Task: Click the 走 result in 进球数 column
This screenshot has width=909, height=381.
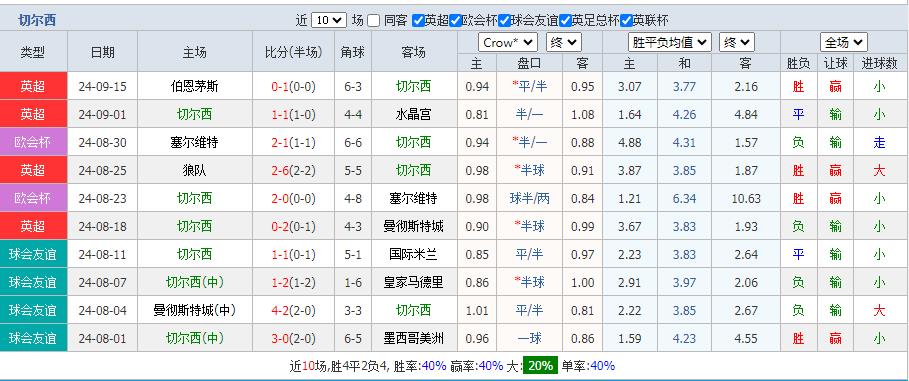Action: click(879, 143)
